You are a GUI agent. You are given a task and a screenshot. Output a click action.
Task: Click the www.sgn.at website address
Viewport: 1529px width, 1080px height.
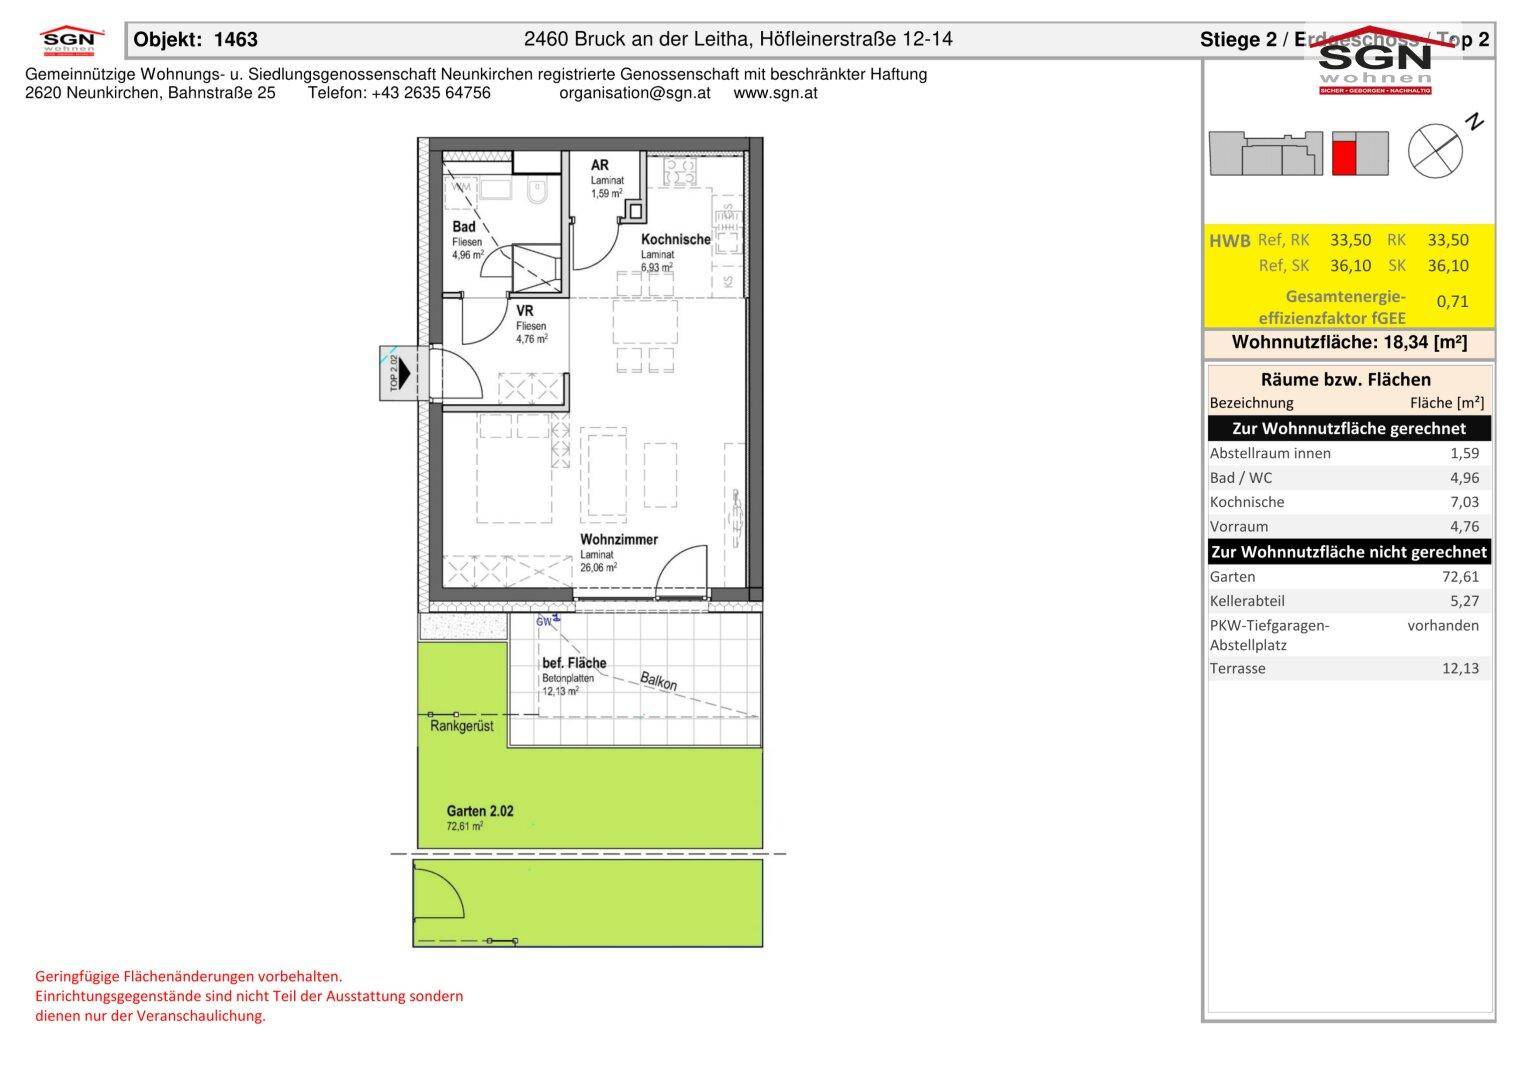click(x=776, y=93)
